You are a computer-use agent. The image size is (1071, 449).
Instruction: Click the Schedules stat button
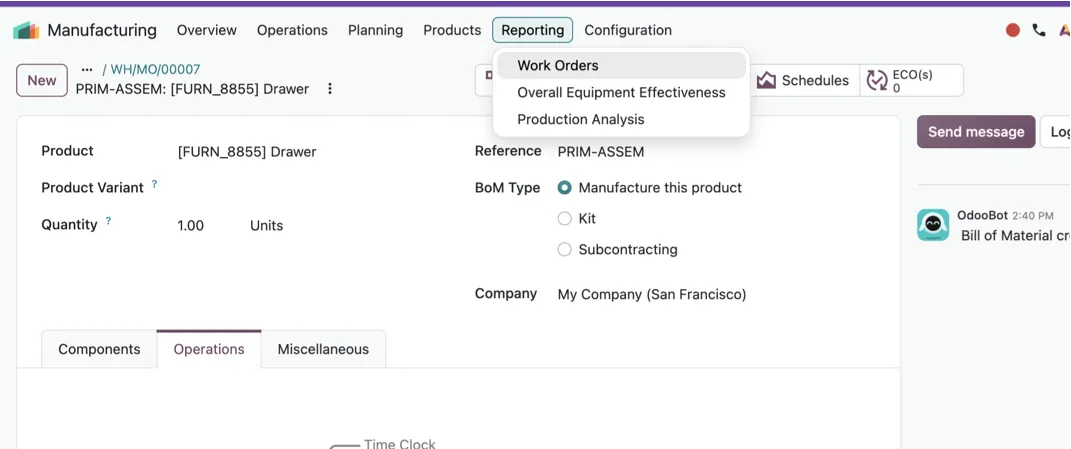[804, 81]
